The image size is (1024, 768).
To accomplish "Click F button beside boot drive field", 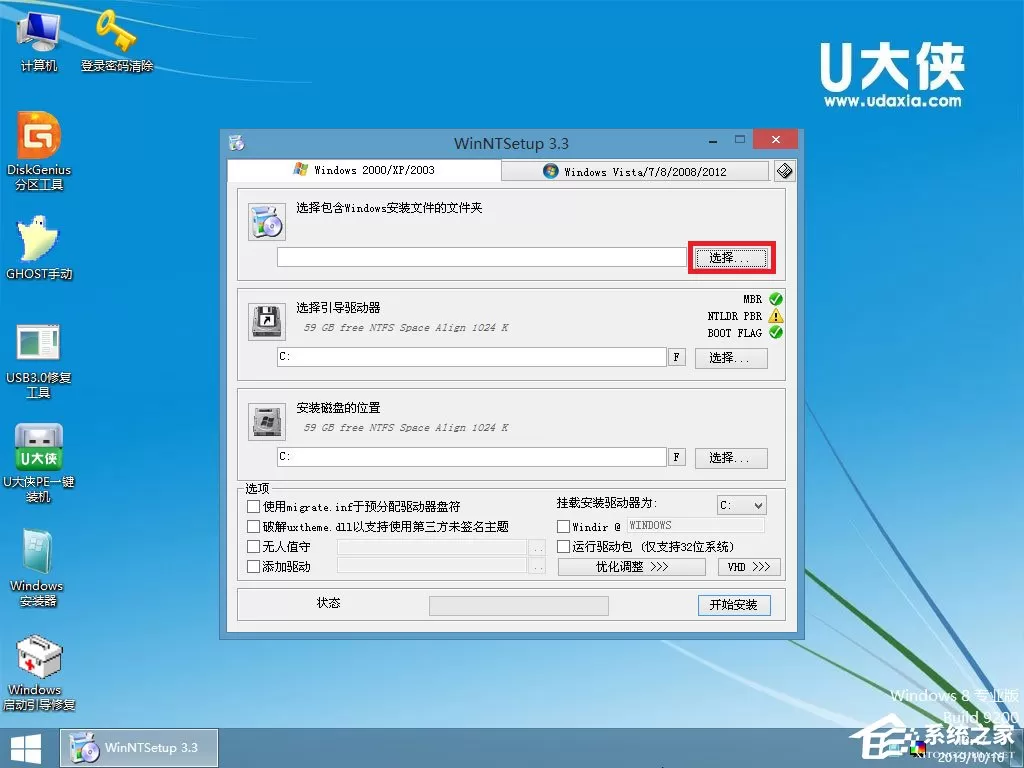I will [x=677, y=357].
